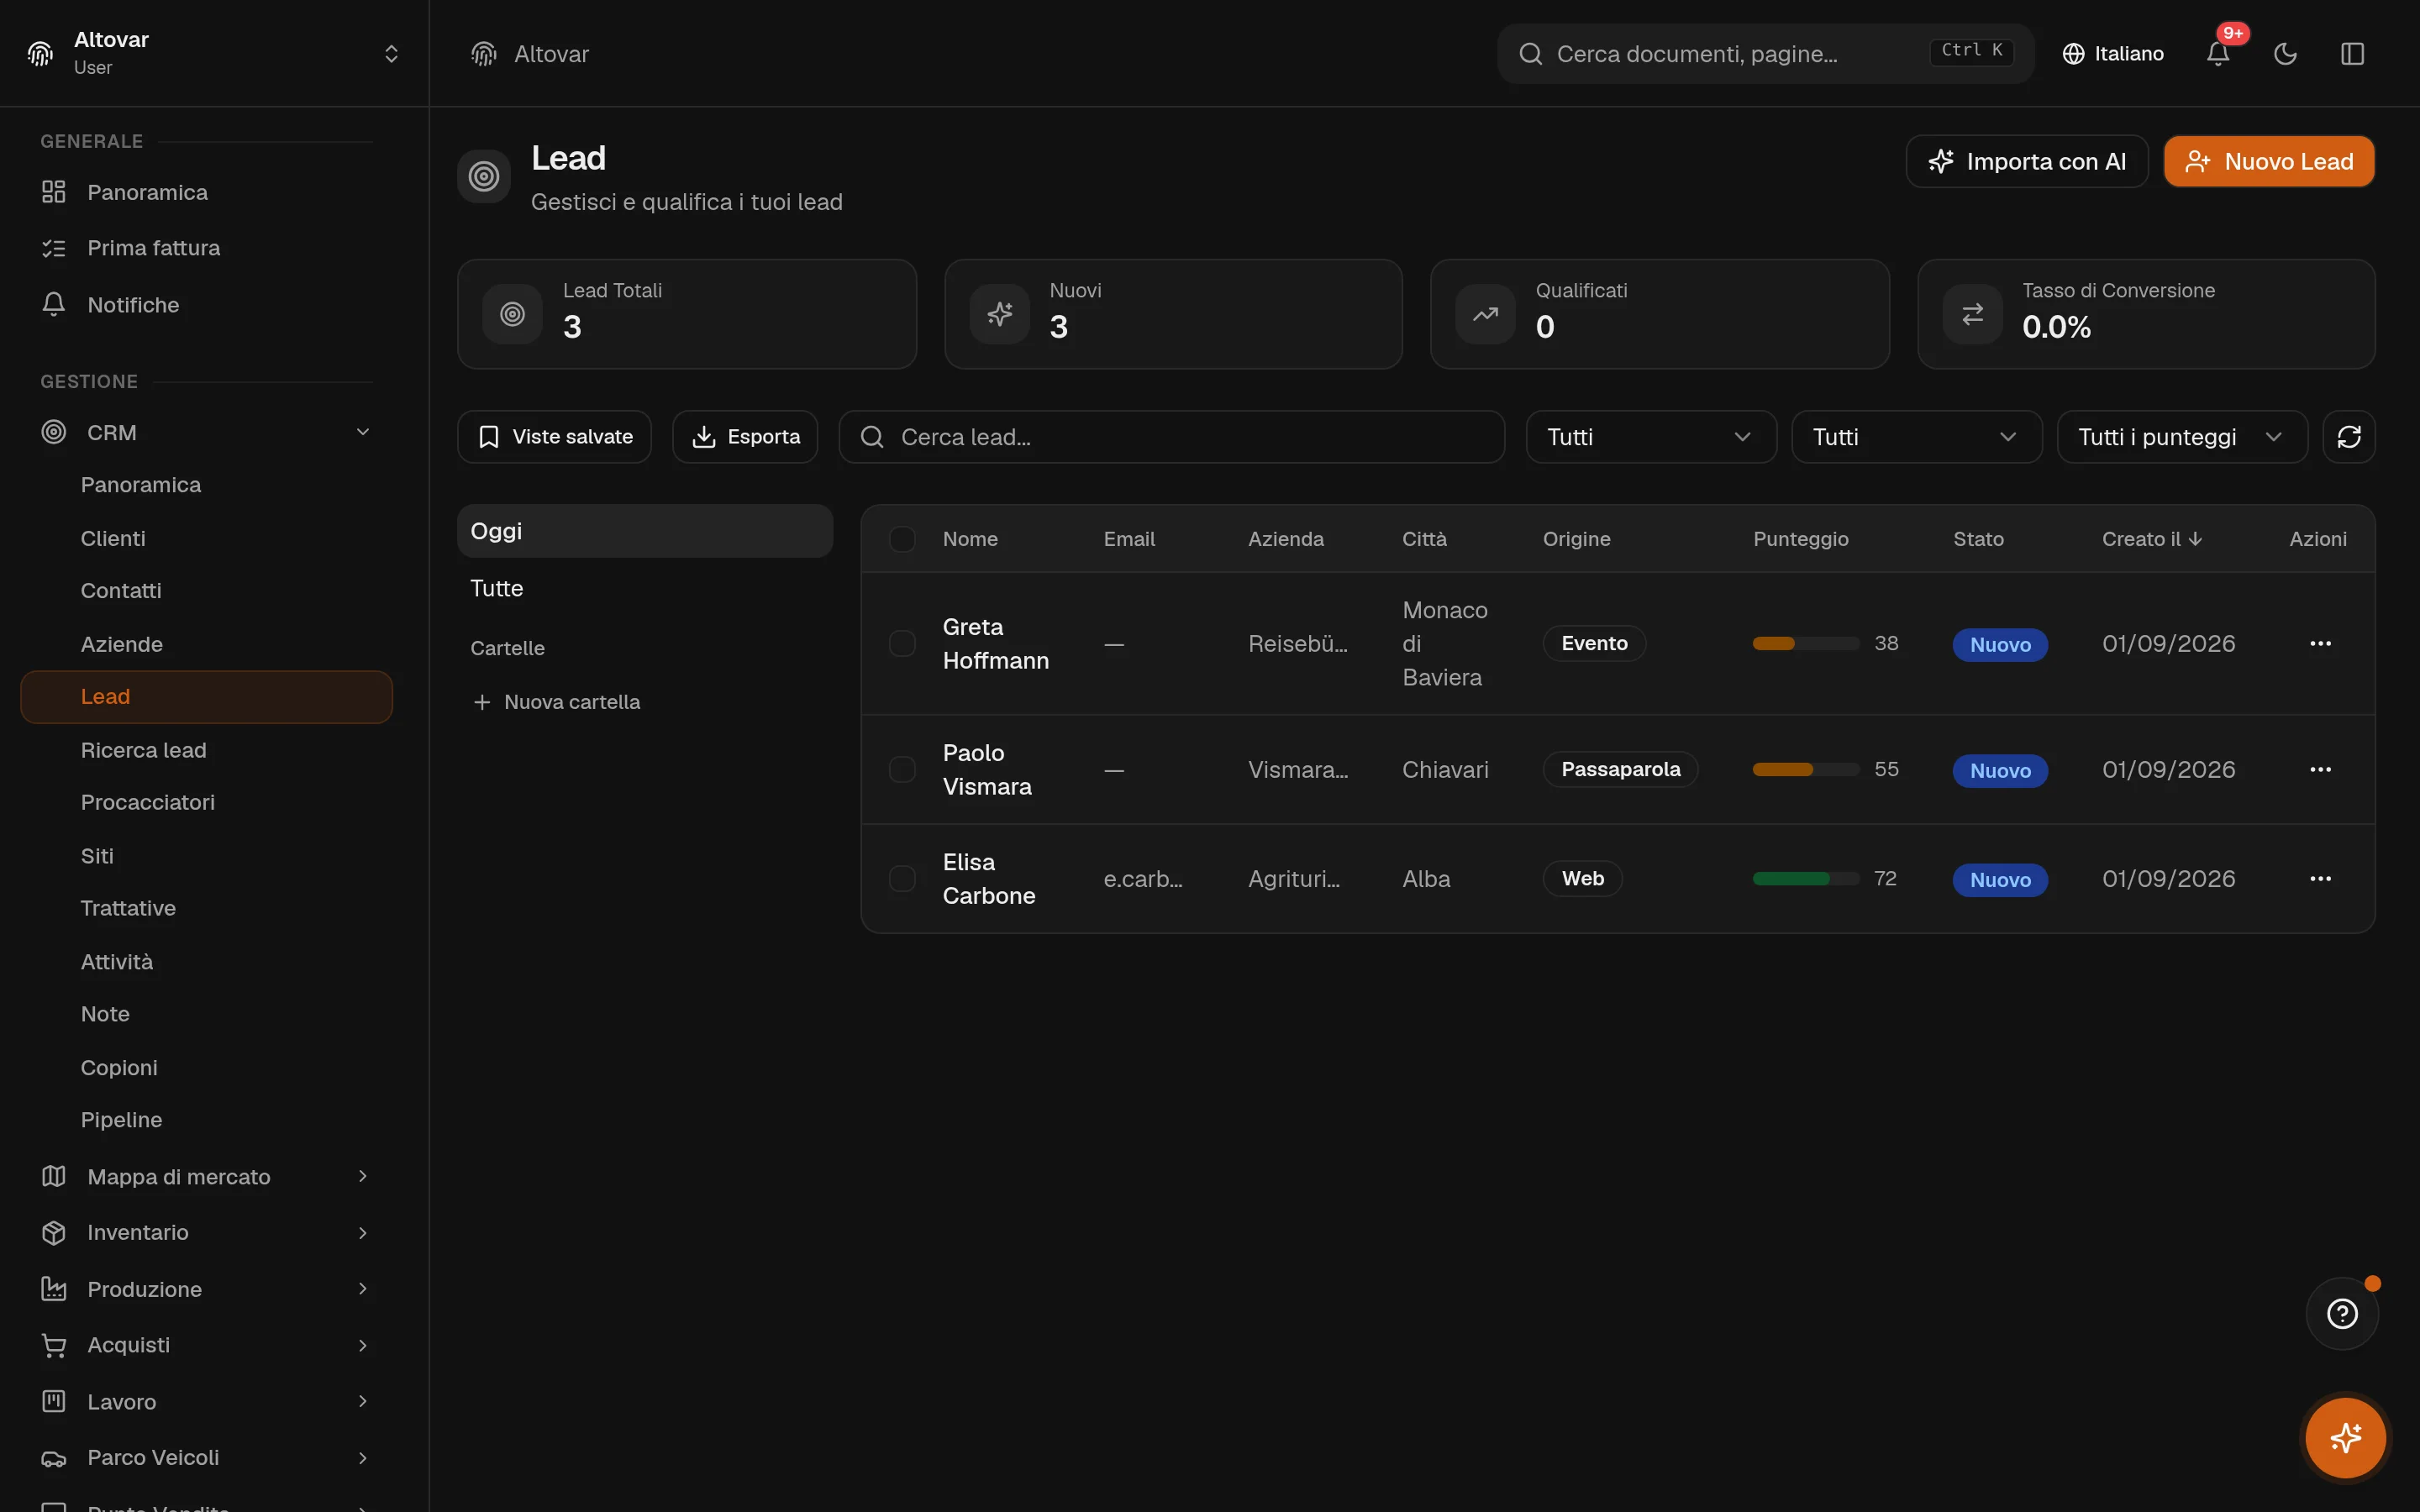Click the search magnifier in Cerca lead field
The image size is (2420, 1512).
tap(872, 437)
